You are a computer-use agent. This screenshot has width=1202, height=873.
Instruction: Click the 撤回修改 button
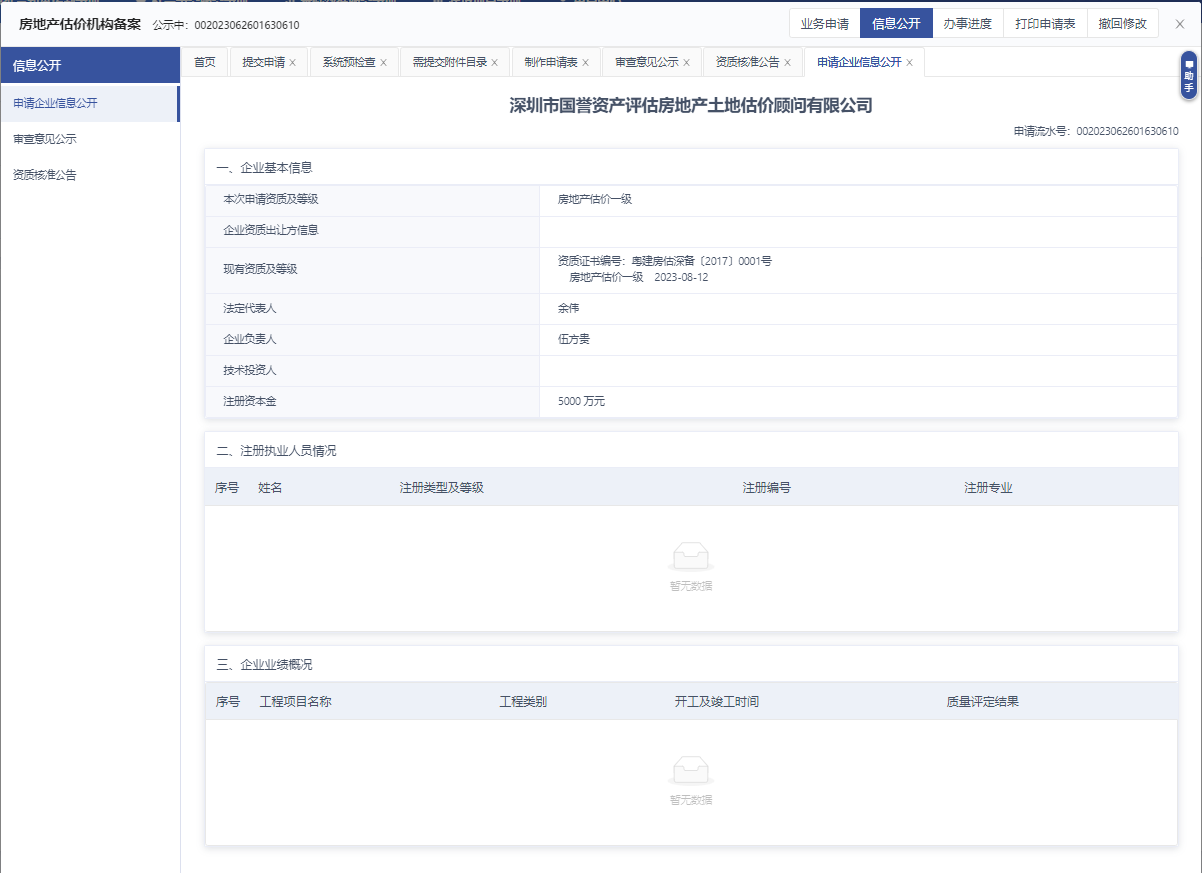tap(1122, 24)
